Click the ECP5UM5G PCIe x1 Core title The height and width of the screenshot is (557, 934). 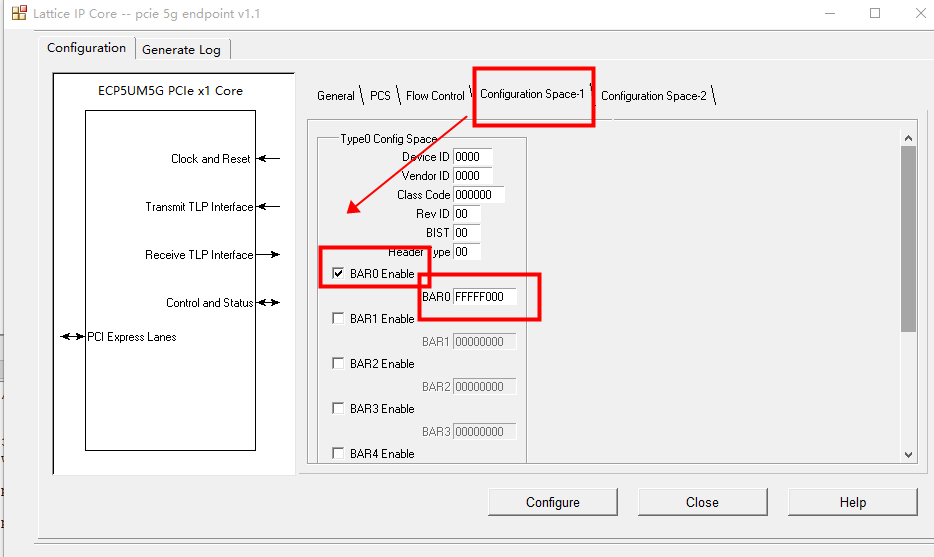point(170,91)
